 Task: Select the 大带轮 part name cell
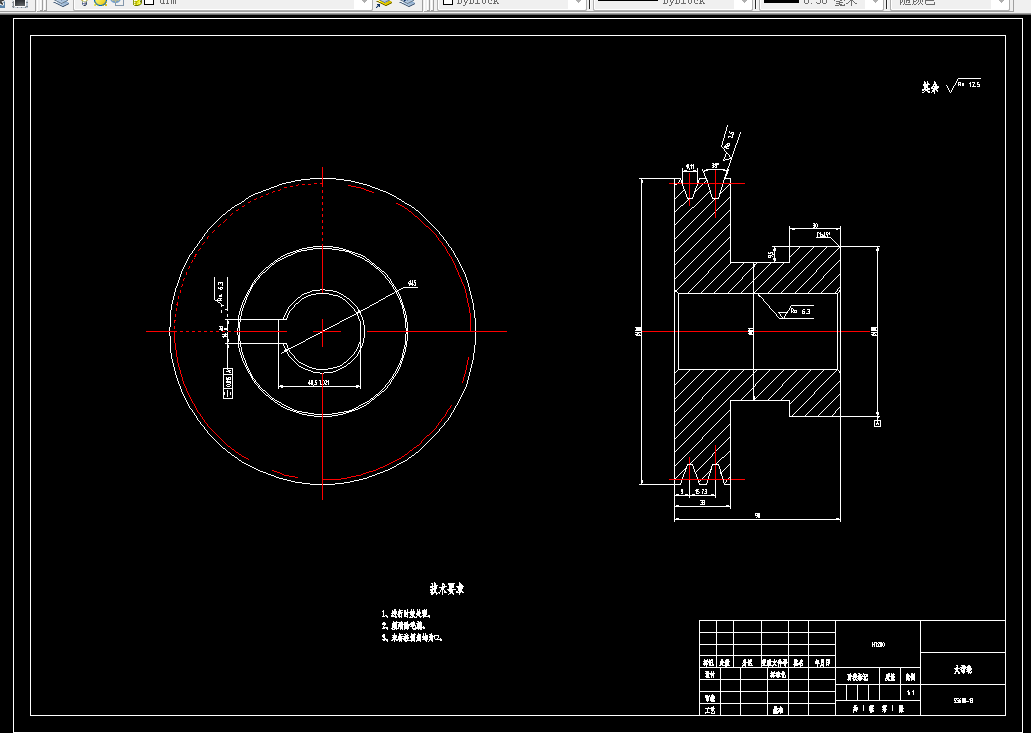click(963, 670)
